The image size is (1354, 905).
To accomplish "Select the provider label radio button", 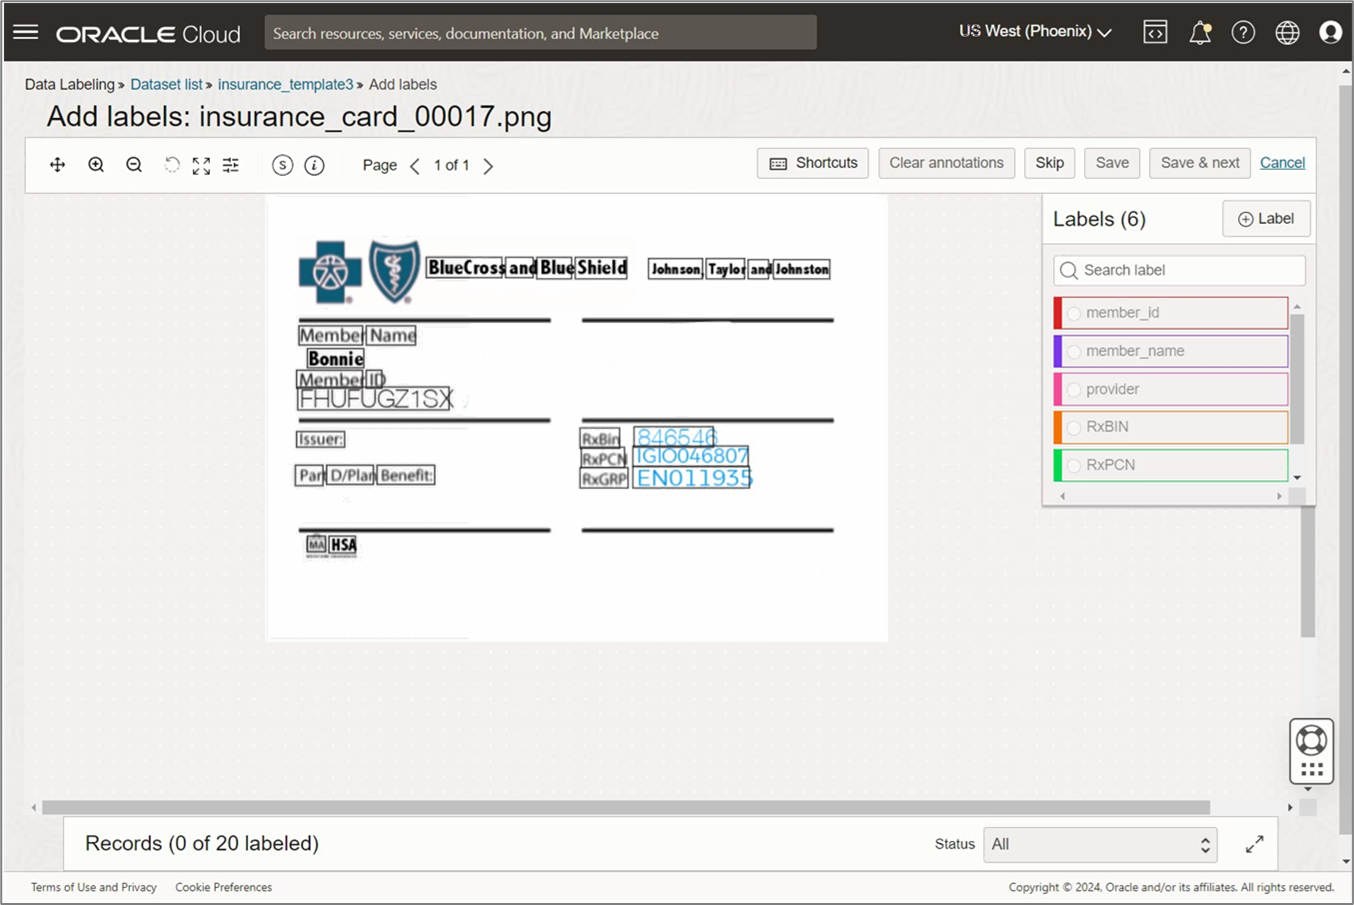I will tap(1074, 389).
